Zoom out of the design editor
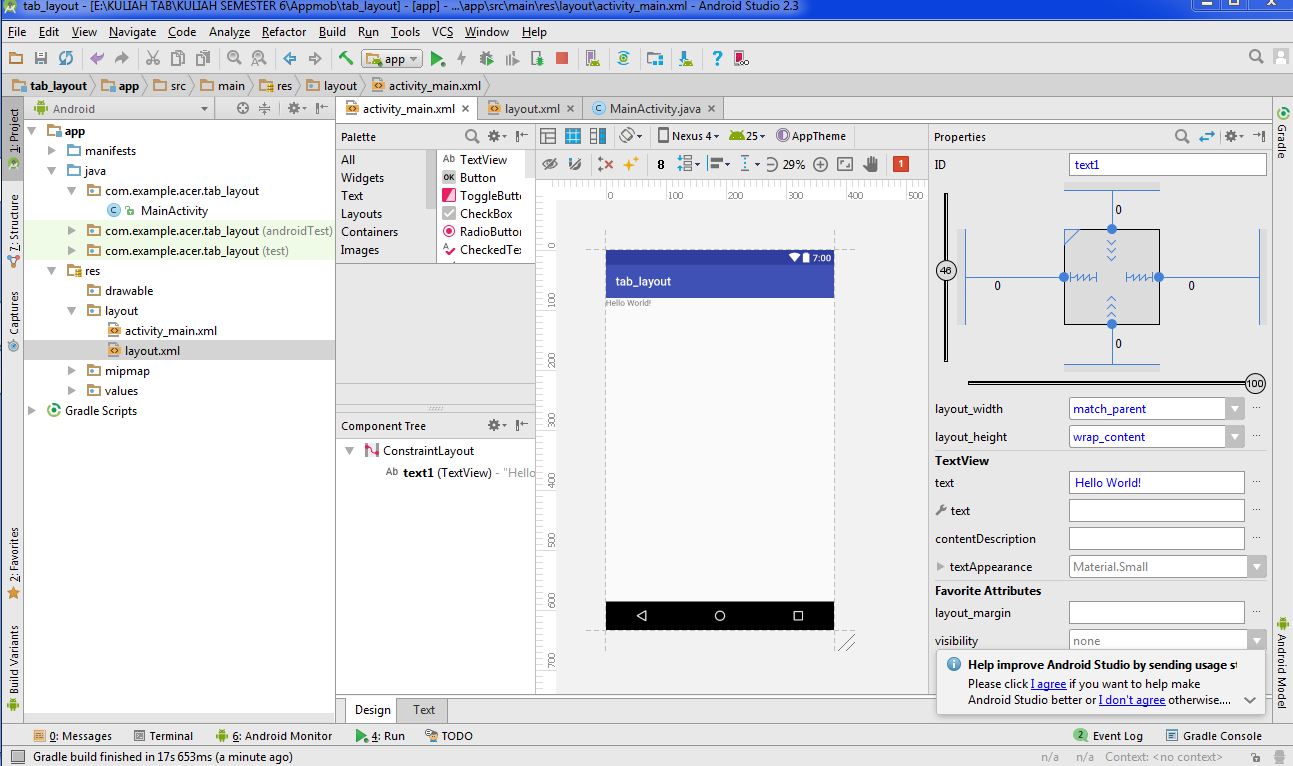The image size is (1293, 766). tap(774, 164)
